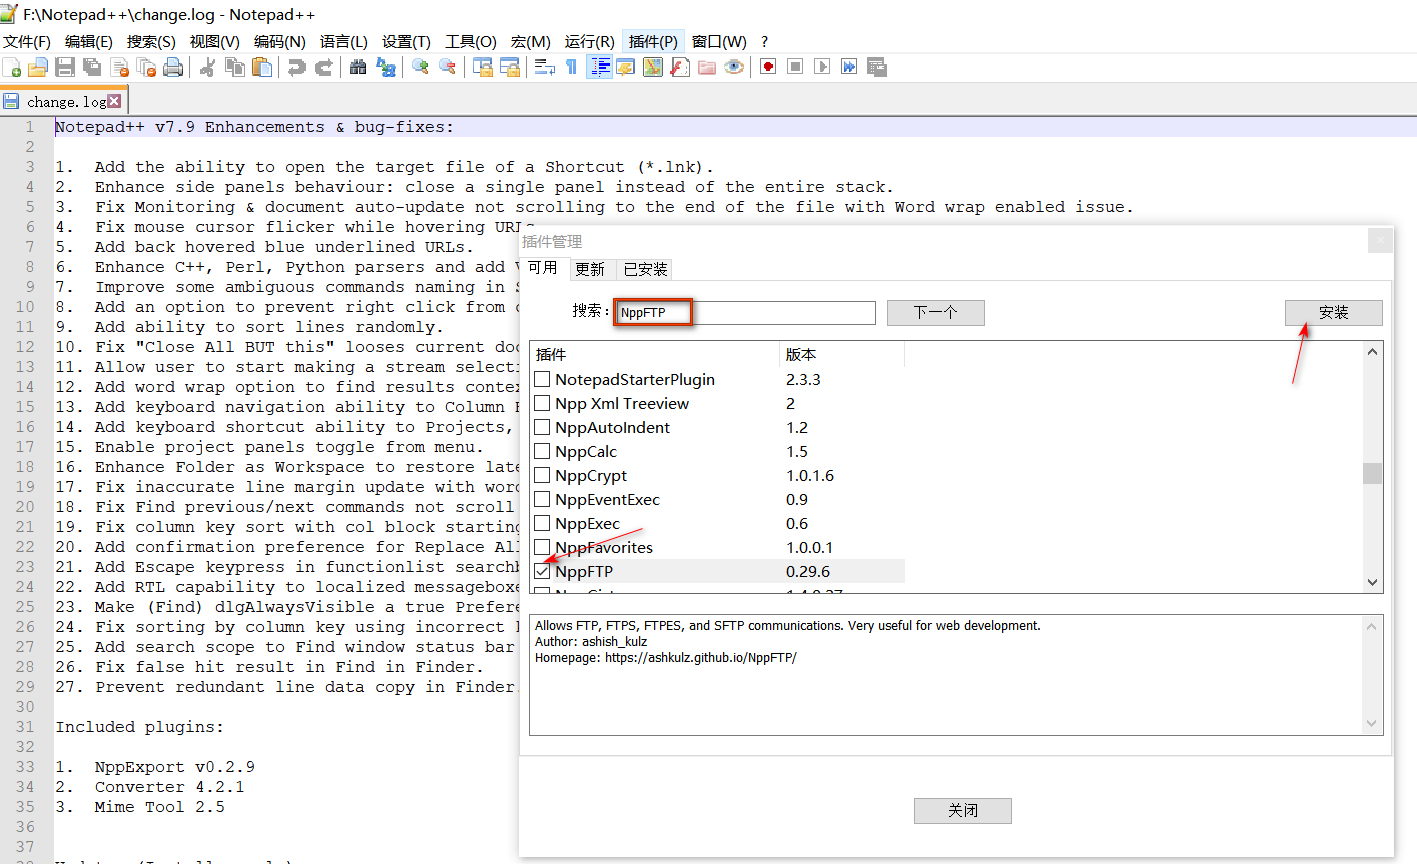Screen dimensions: 1417x864
Task: Run macro multiple times icon
Action: tap(849, 67)
